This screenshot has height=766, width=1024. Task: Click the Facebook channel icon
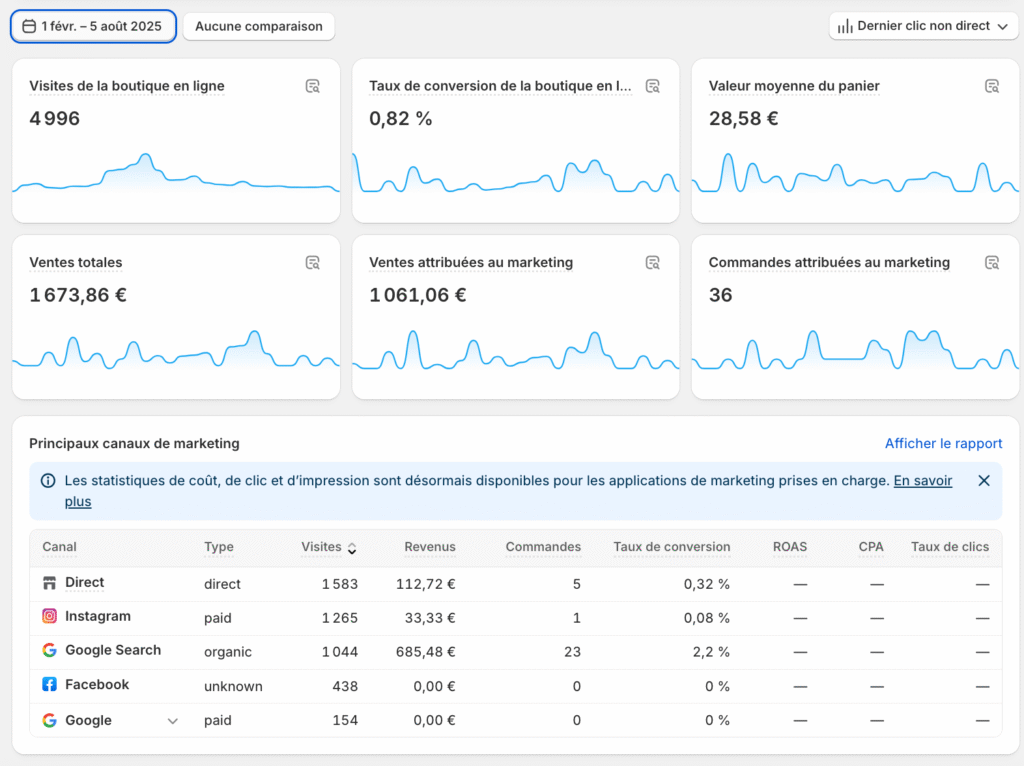[49, 685]
